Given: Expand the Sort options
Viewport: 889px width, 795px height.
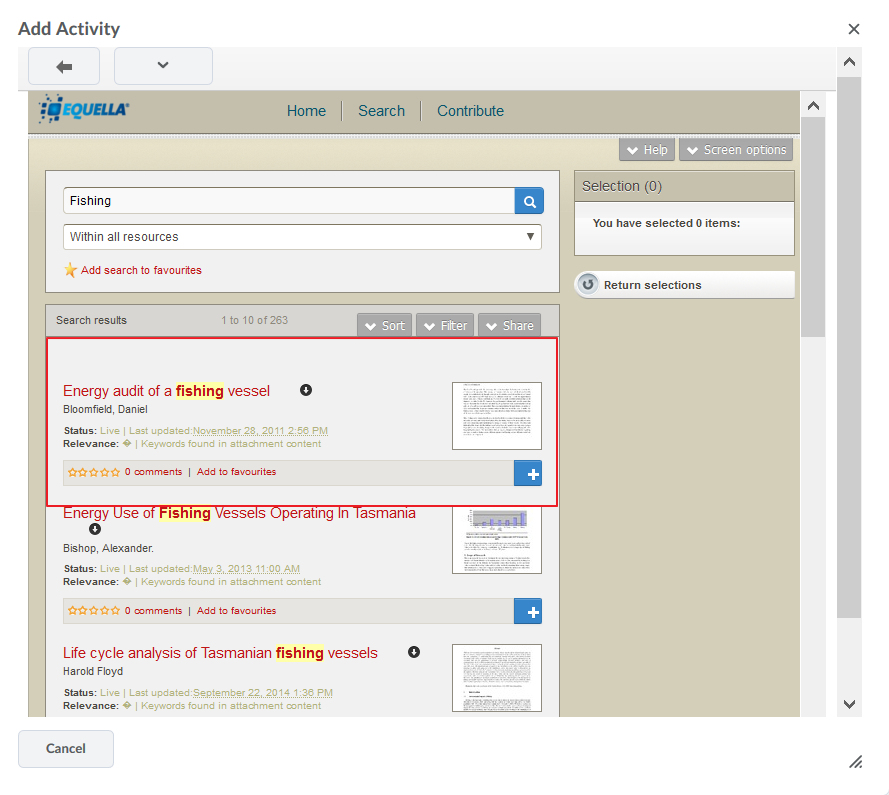Looking at the screenshot, I should click(x=384, y=325).
